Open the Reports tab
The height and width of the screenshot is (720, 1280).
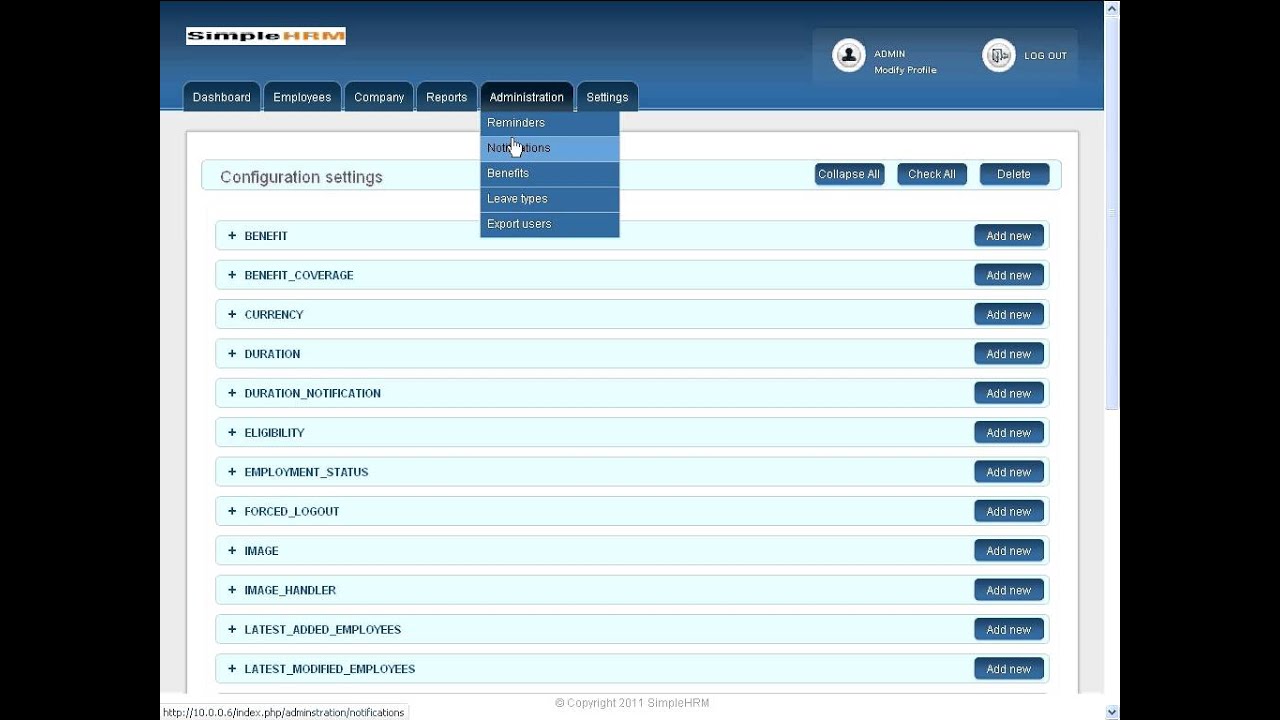click(x=446, y=97)
